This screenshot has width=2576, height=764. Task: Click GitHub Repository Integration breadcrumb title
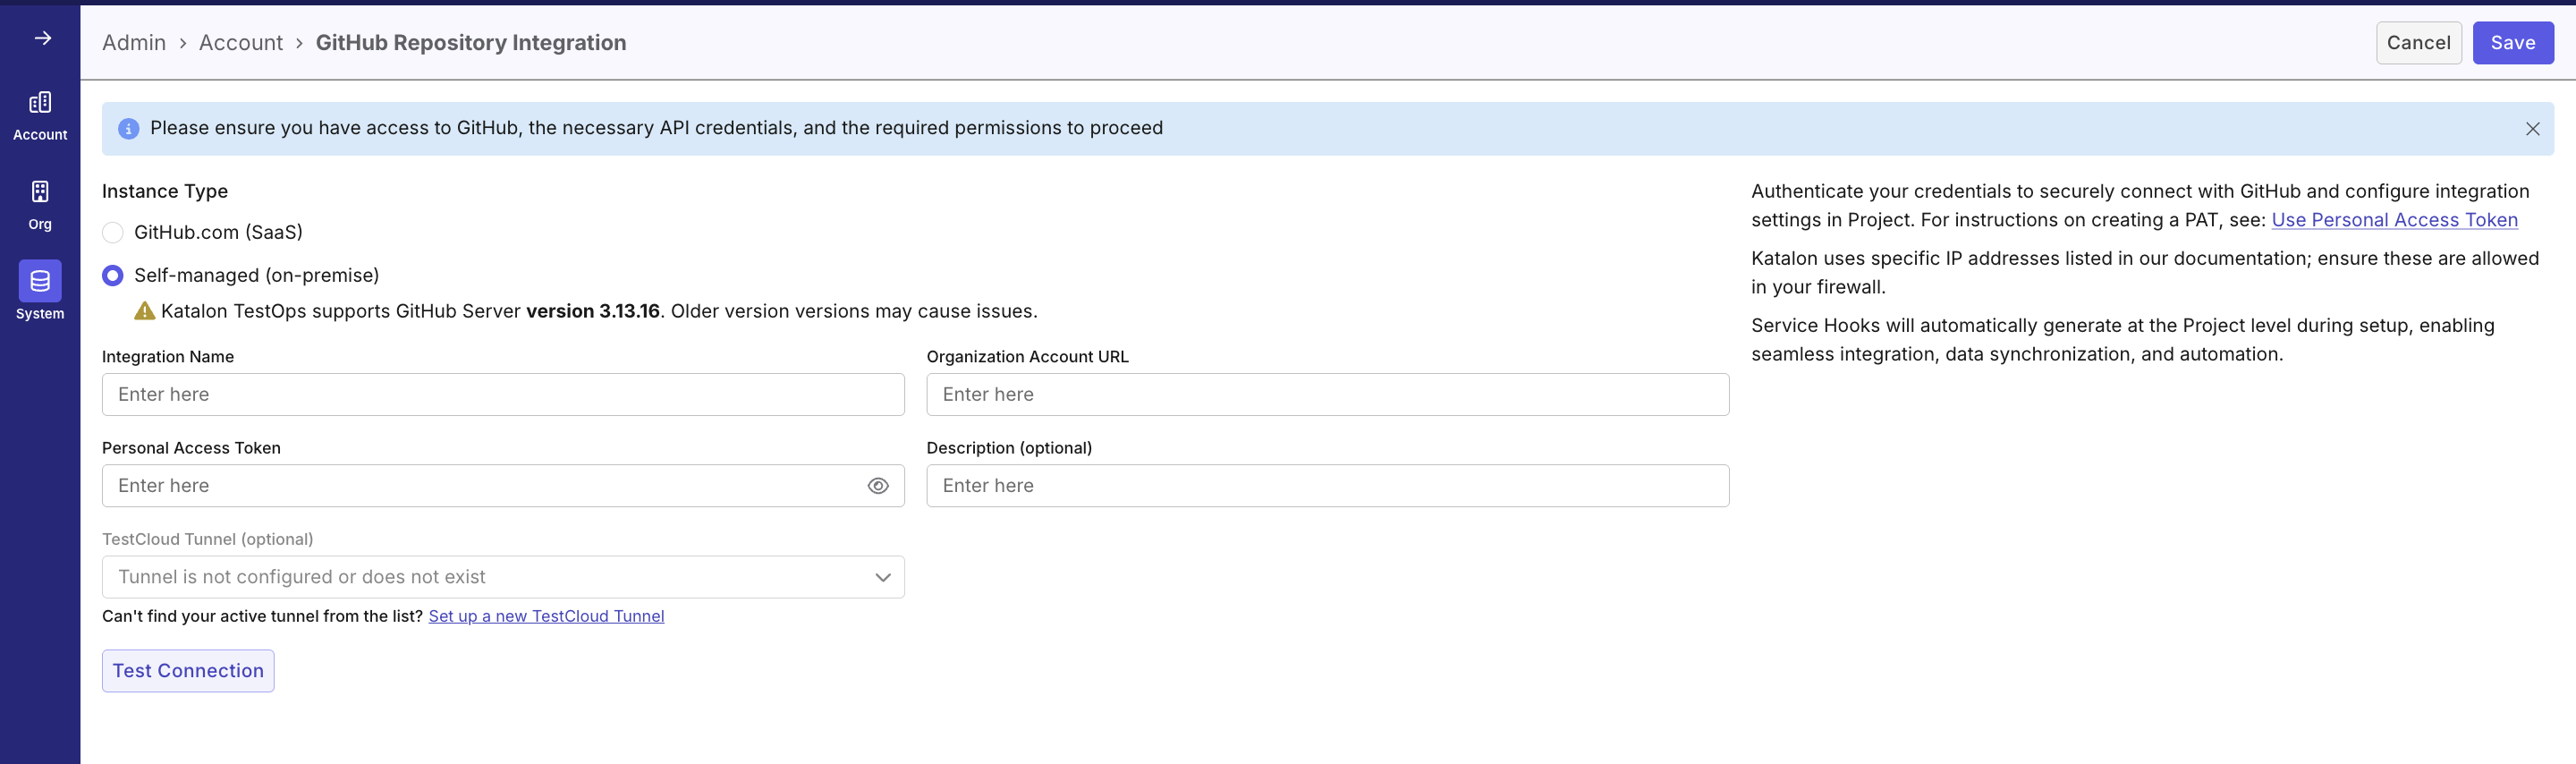click(471, 43)
